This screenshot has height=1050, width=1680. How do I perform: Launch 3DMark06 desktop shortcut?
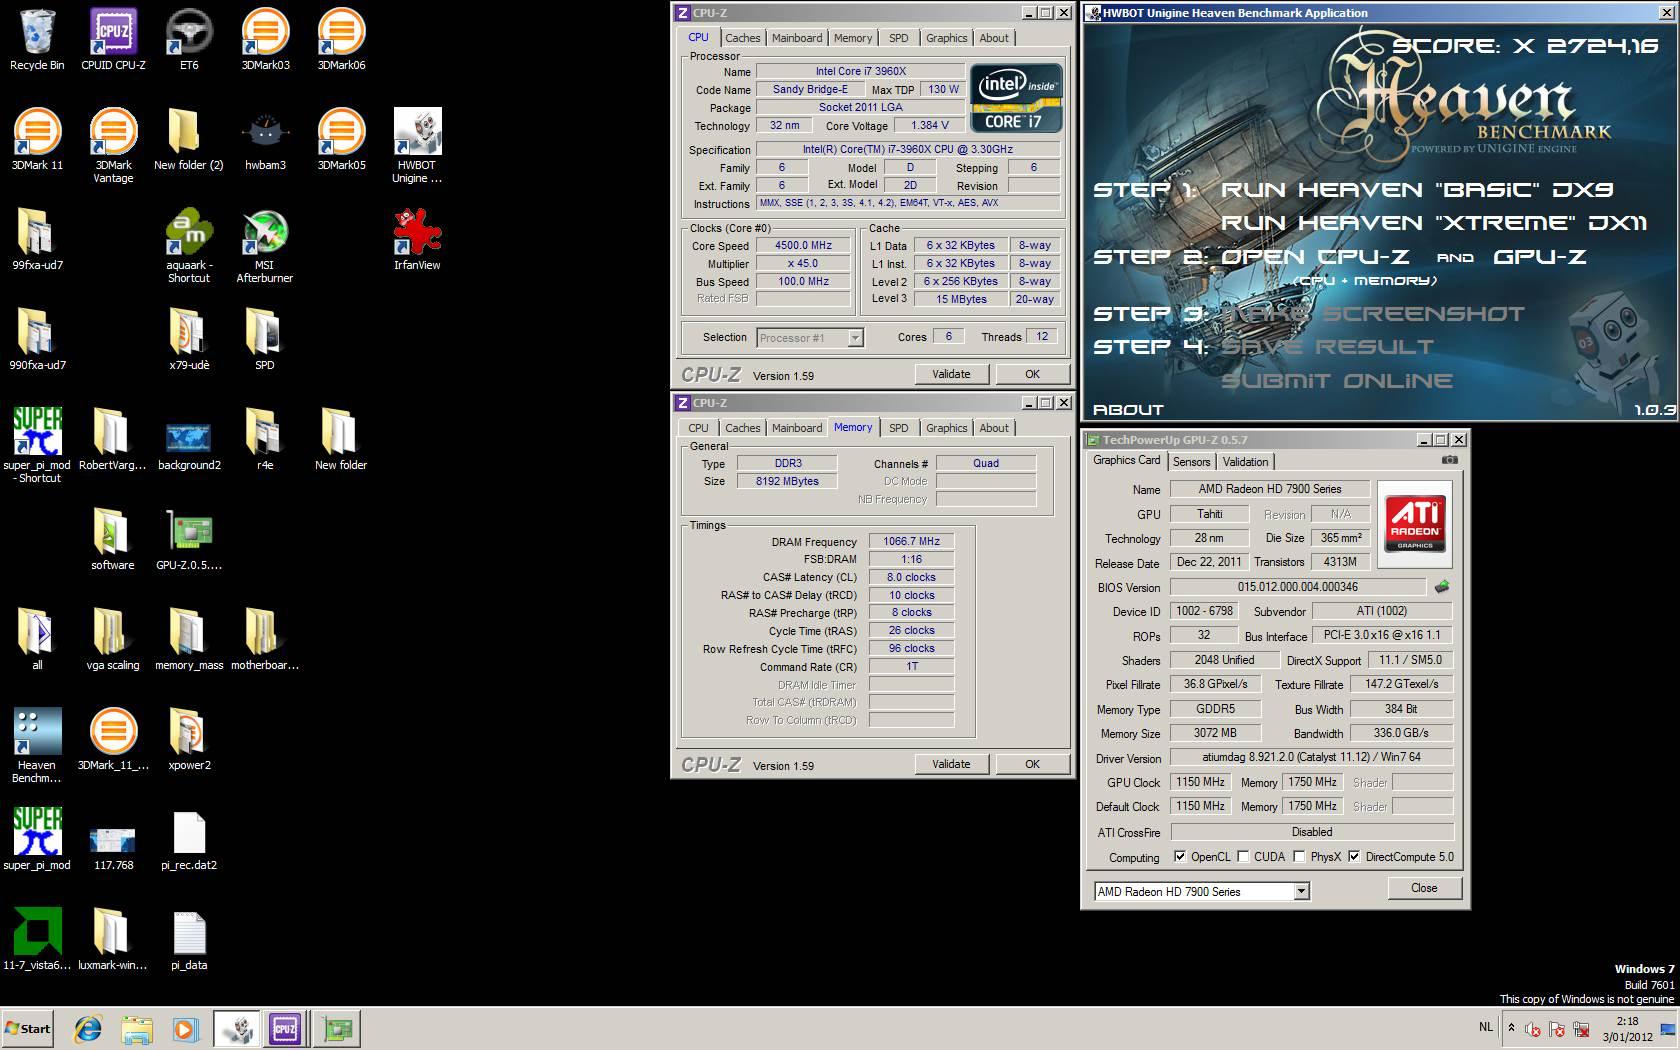[341, 40]
